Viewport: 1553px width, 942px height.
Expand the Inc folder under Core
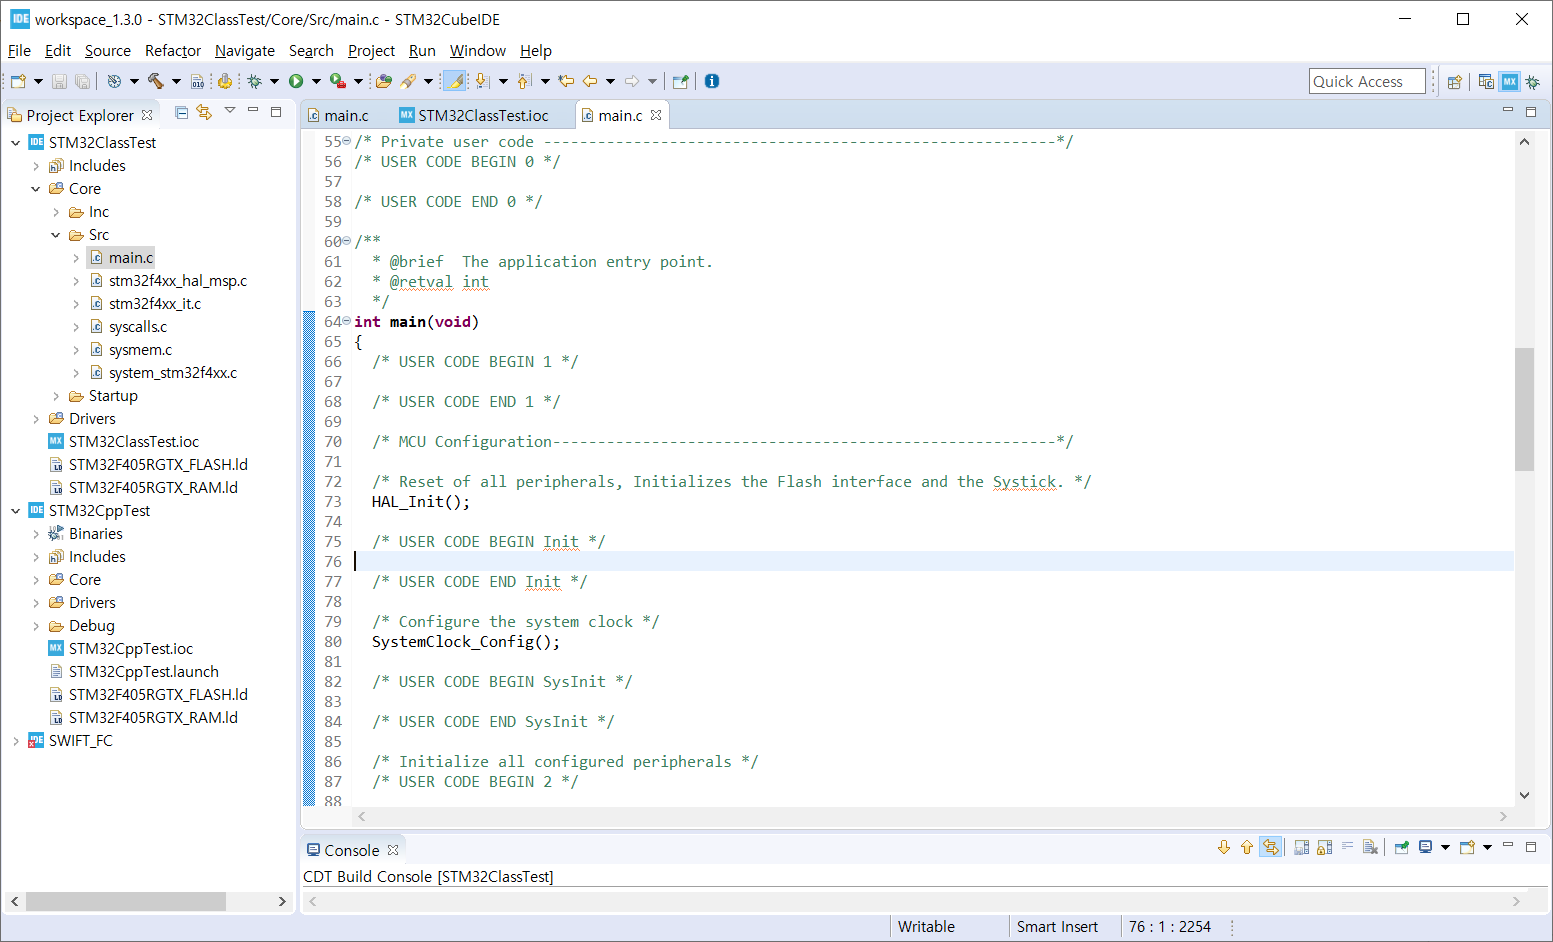tap(56, 212)
